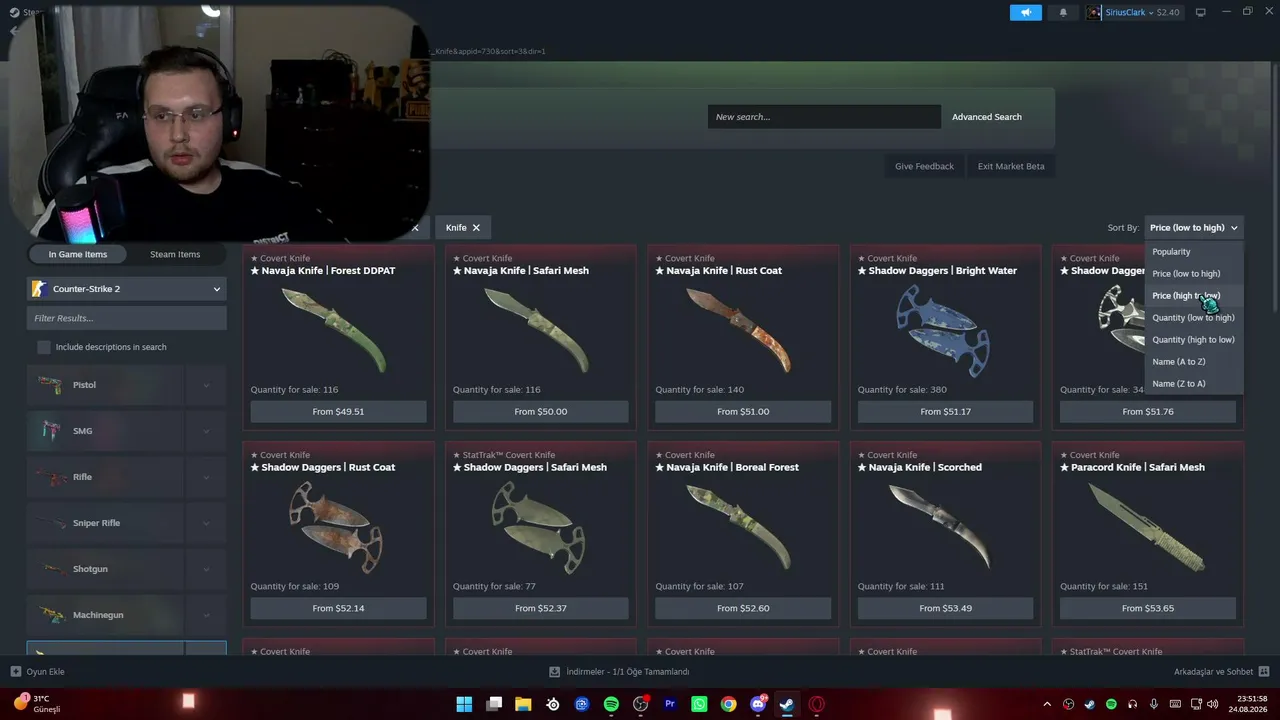Remove the Knife filter tag
Image resolution: width=1280 pixels, height=720 pixels.
pos(476,228)
